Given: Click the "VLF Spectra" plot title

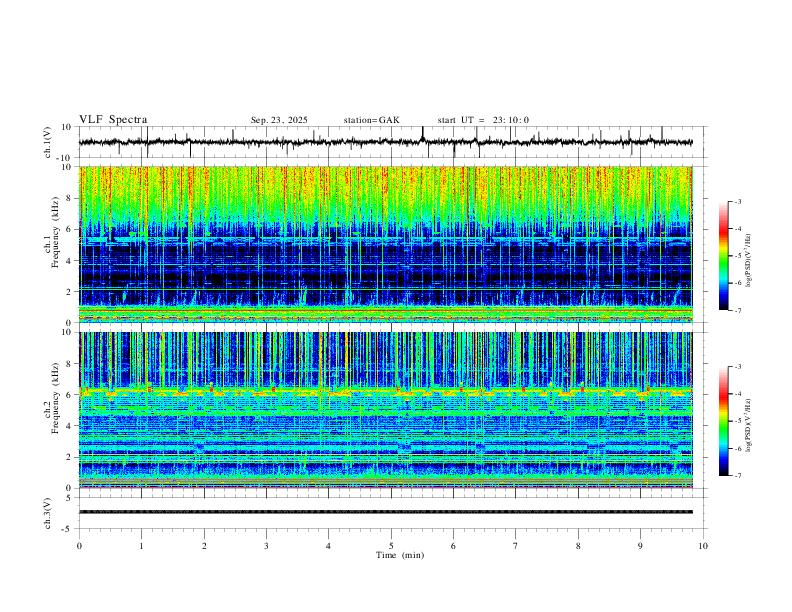Looking at the screenshot, I should point(113,120).
